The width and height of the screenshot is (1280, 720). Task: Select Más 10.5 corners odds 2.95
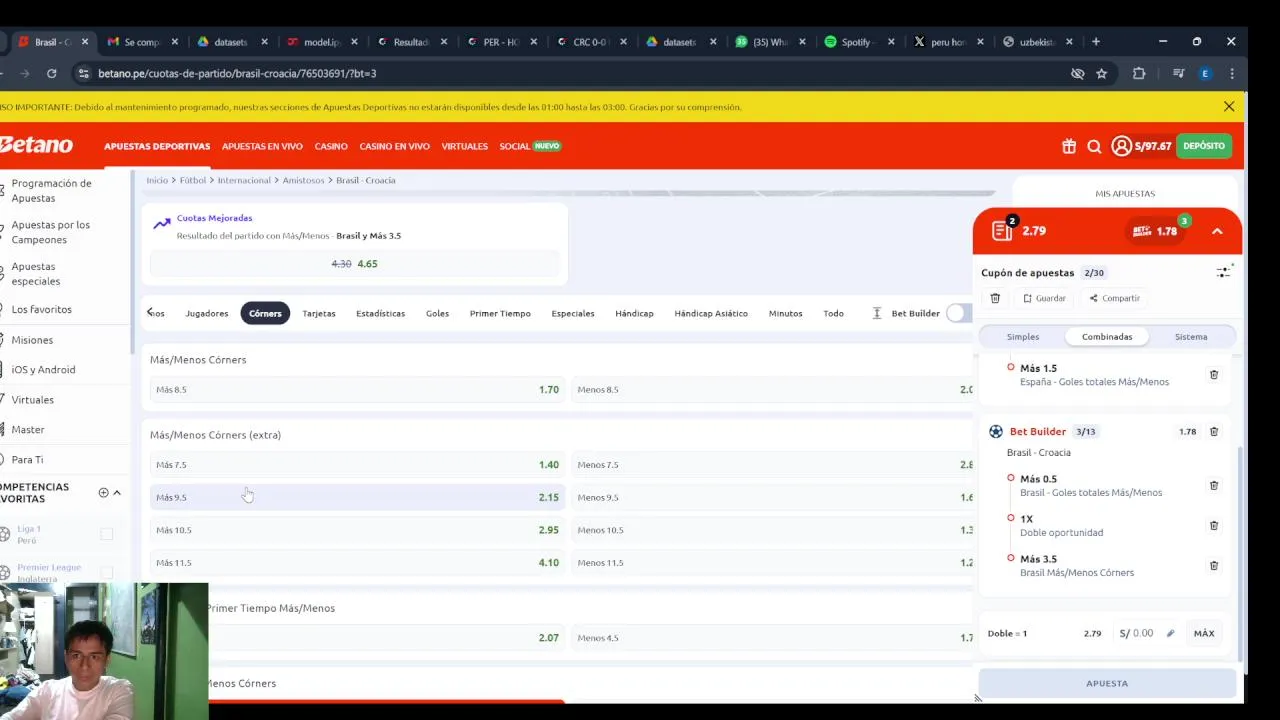[x=357, y=530]
